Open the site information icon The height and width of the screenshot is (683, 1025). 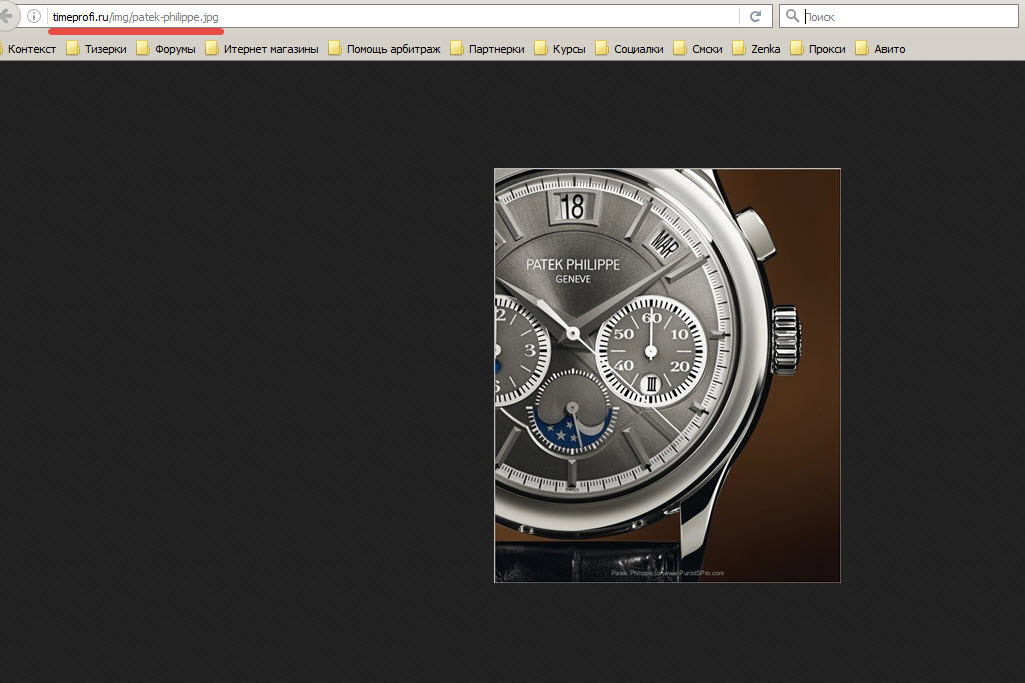pyautogui.click(x=34, y=16)
